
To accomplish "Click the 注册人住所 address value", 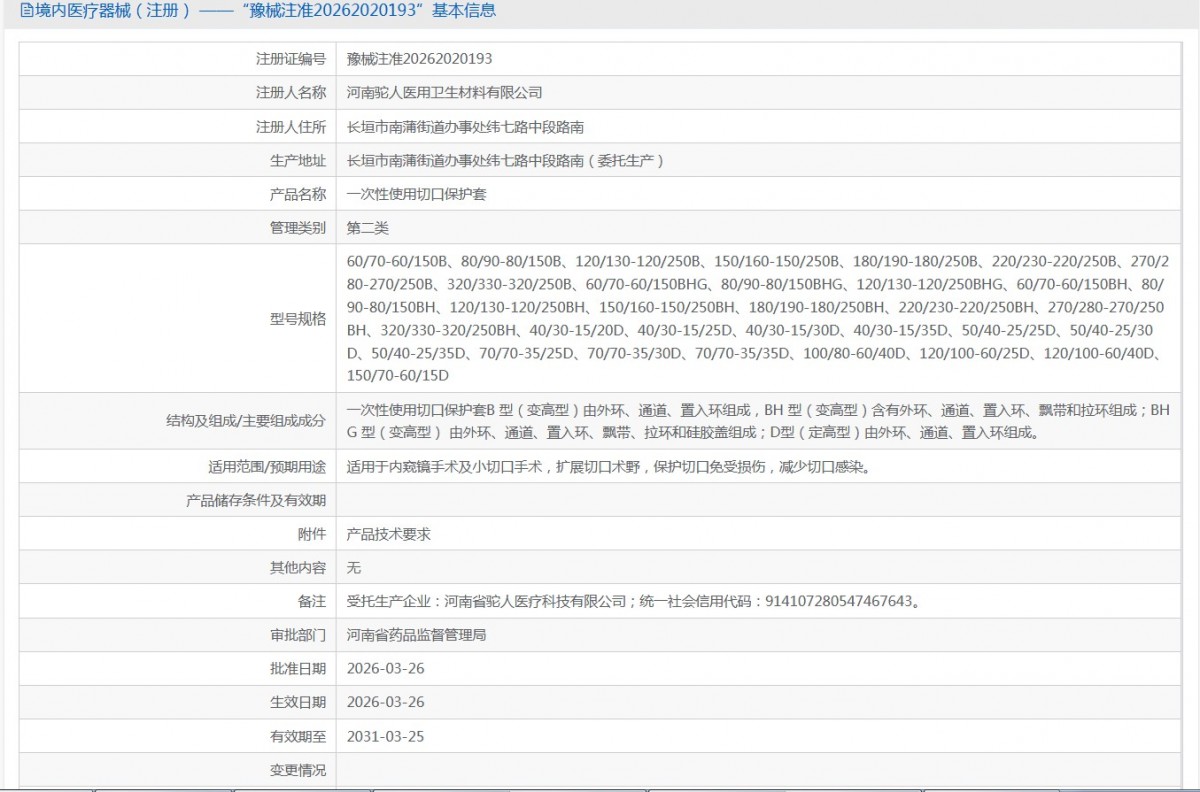I will [x=465, y=127].
